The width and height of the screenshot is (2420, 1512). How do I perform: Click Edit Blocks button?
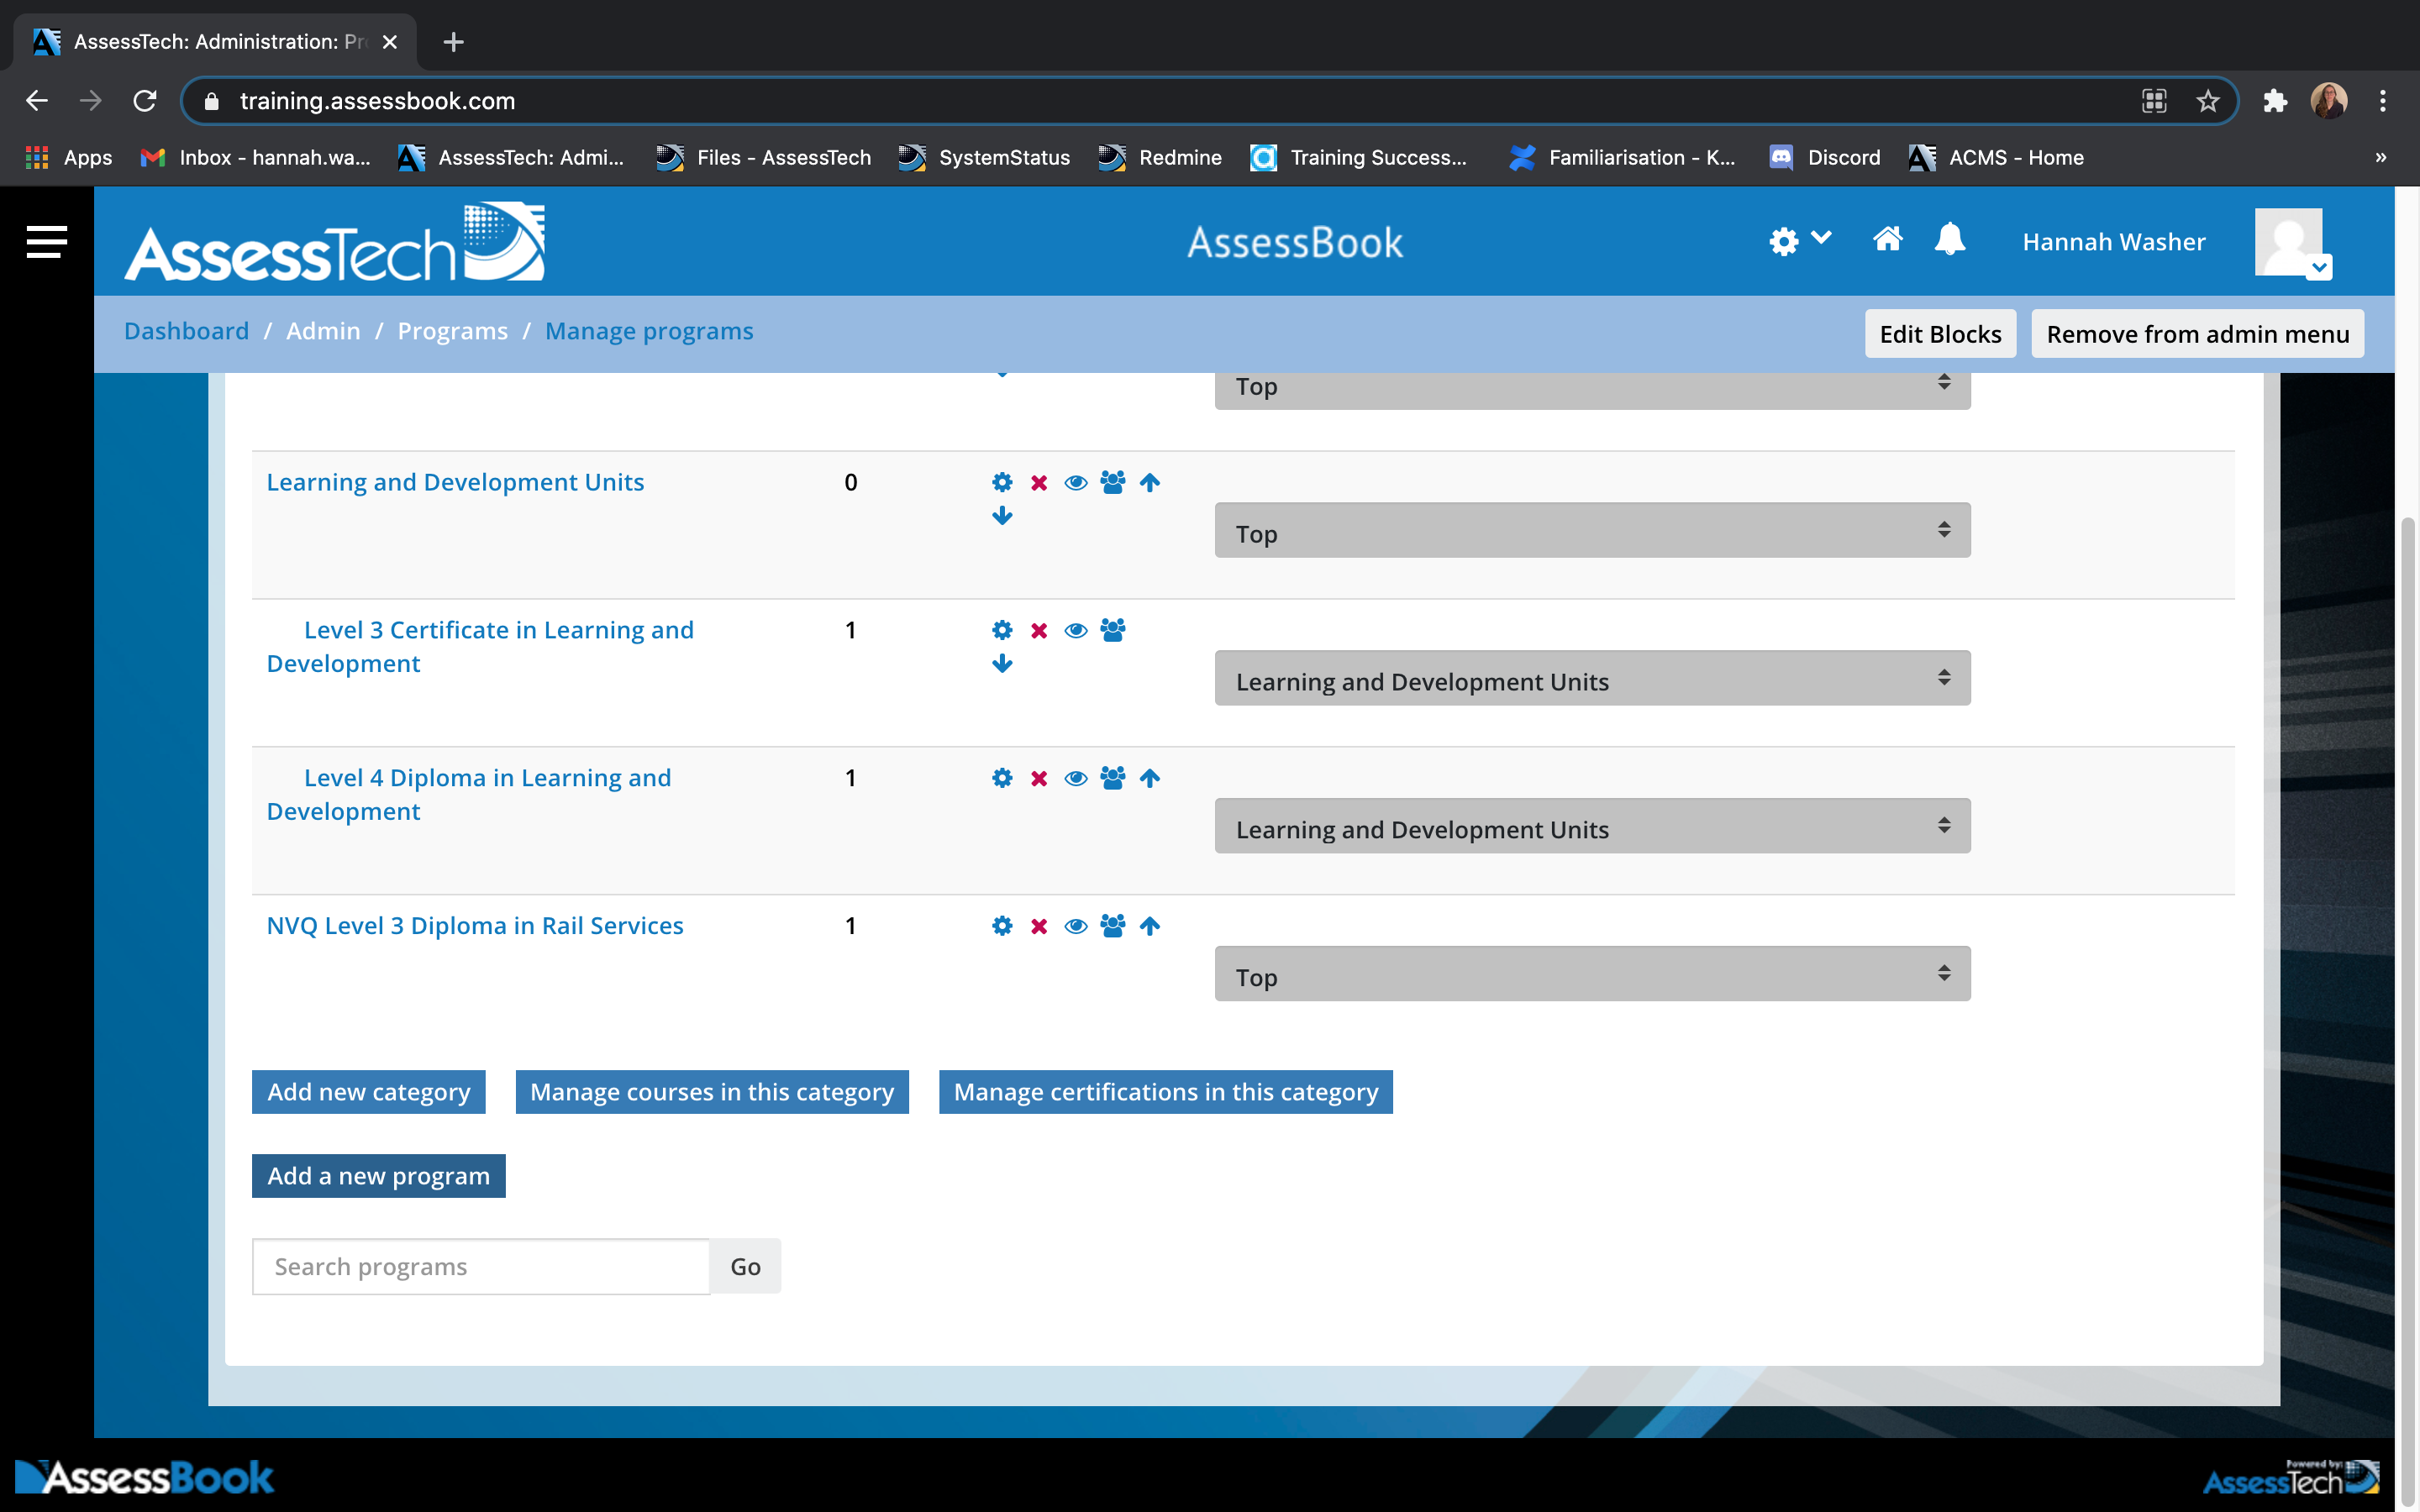(x=1940, y=334)
